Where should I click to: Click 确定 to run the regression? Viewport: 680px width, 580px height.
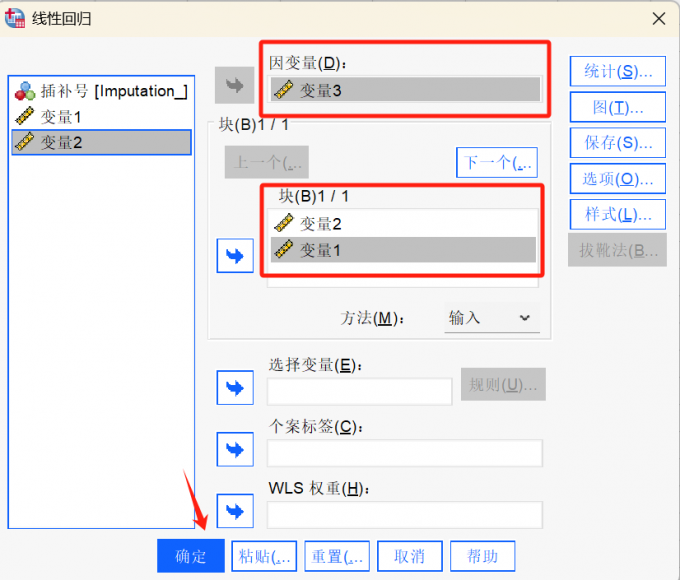[x=191, y=556]
